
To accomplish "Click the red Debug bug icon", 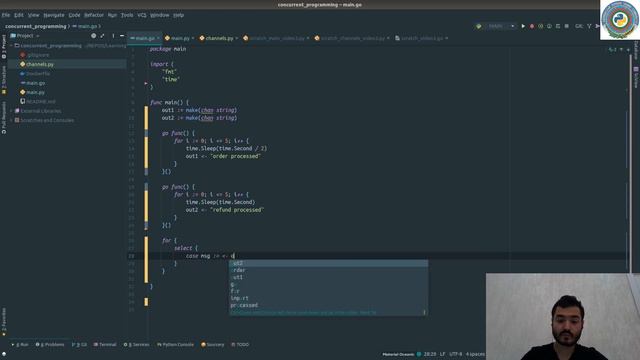I will coord(532,26).
